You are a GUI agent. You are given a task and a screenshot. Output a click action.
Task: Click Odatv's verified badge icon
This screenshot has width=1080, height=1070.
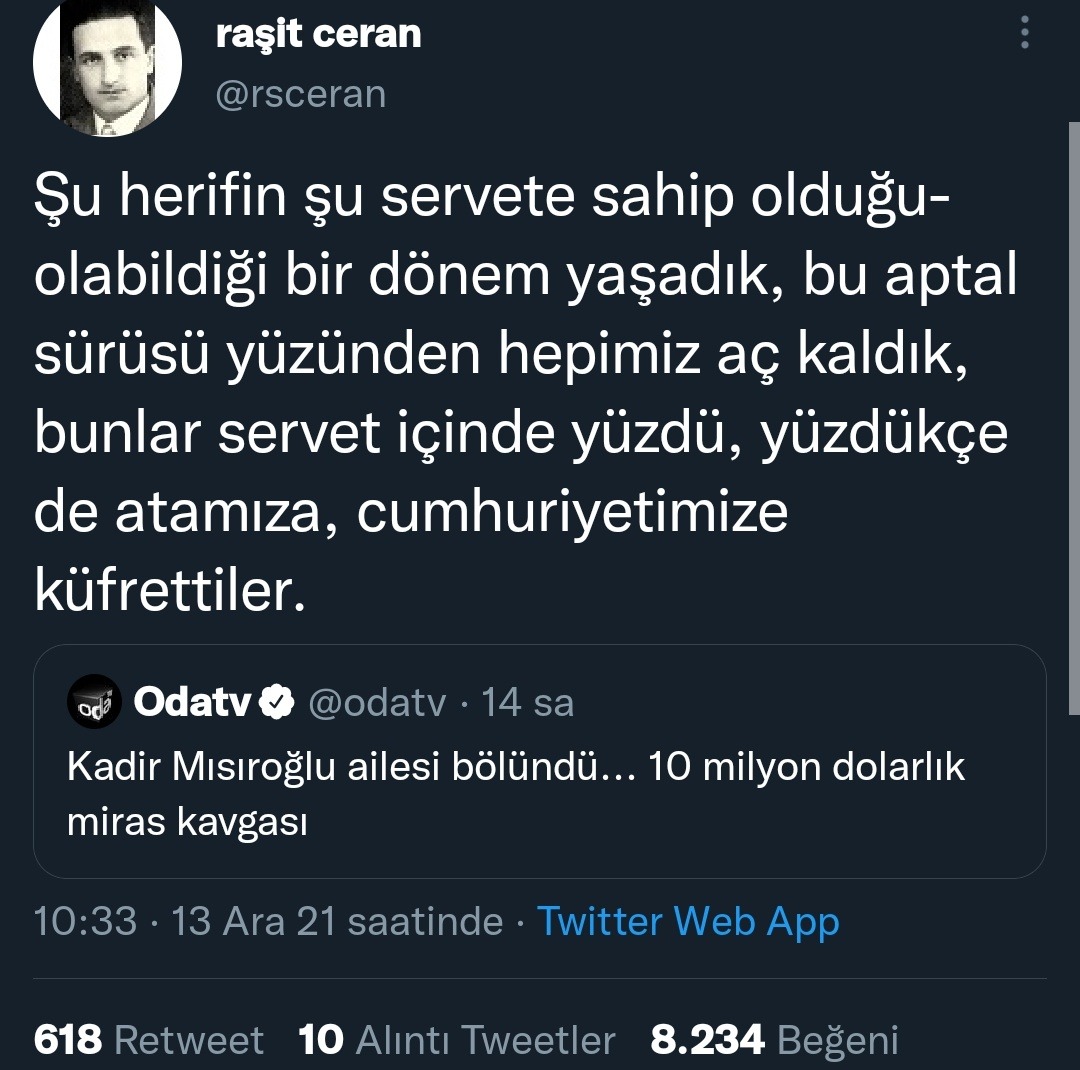click(x=275, y=704)
